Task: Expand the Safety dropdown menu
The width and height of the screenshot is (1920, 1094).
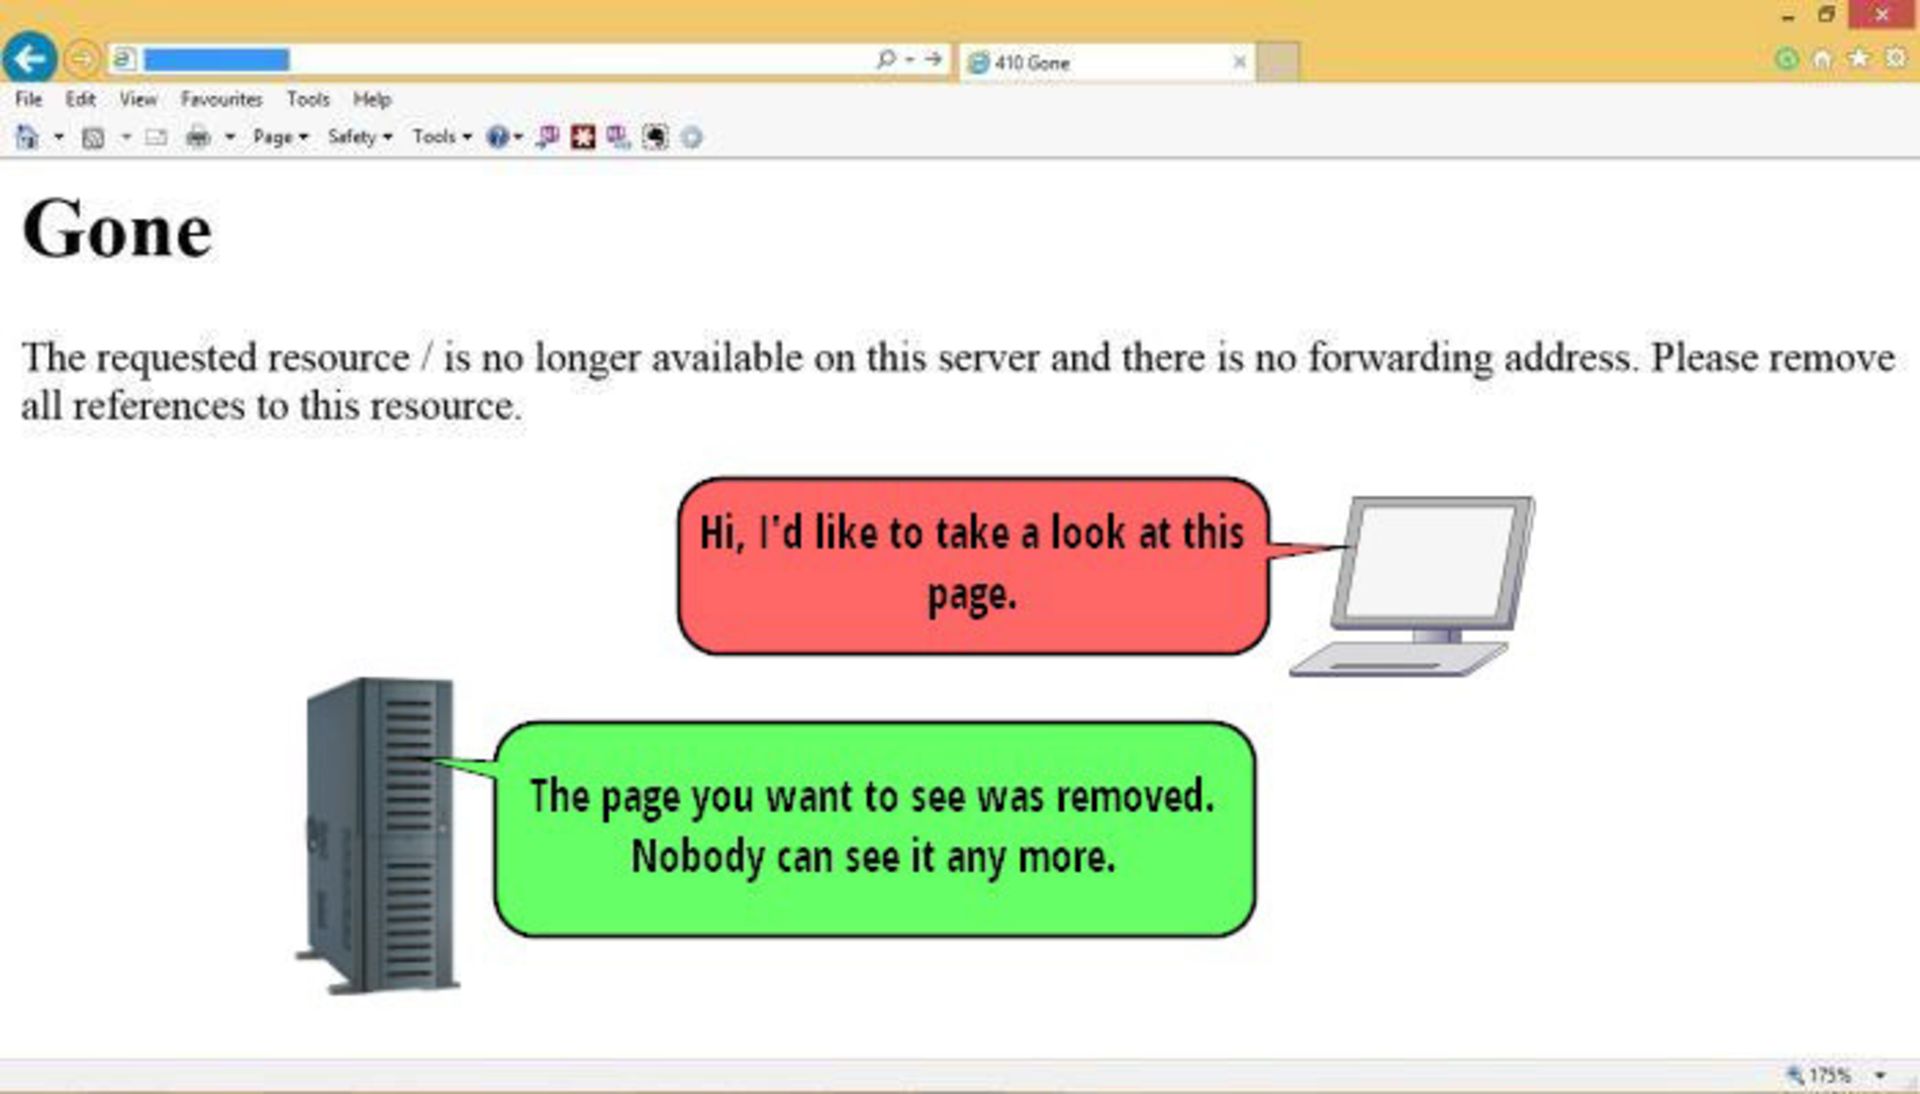Action: (x=360, y=137)
